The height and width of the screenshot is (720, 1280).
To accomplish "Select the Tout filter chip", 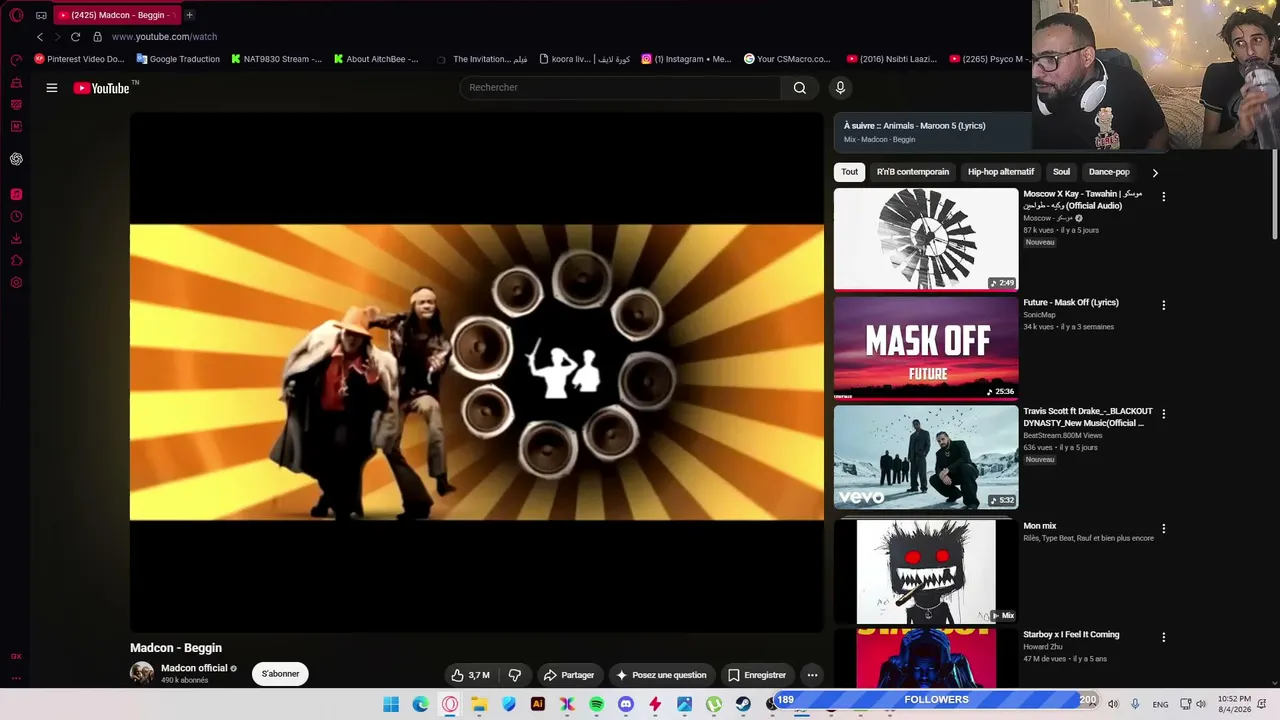I will point(849,172).
